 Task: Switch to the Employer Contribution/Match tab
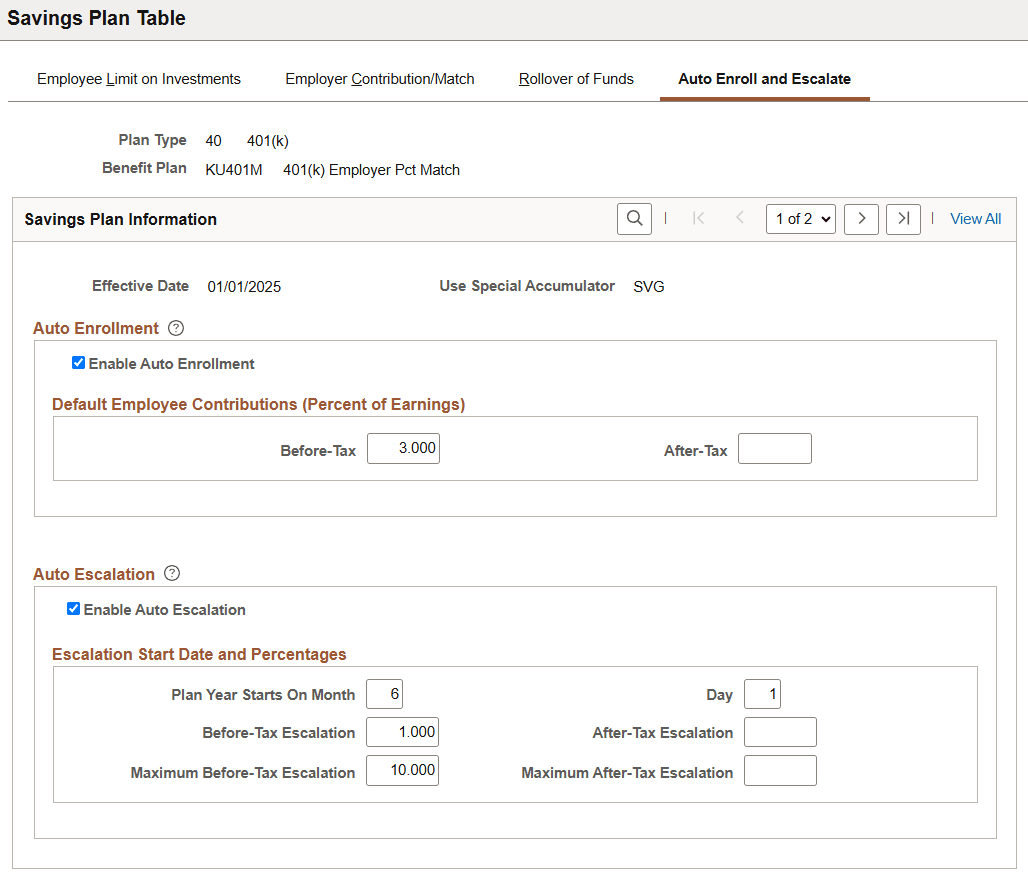click(379, 78)
